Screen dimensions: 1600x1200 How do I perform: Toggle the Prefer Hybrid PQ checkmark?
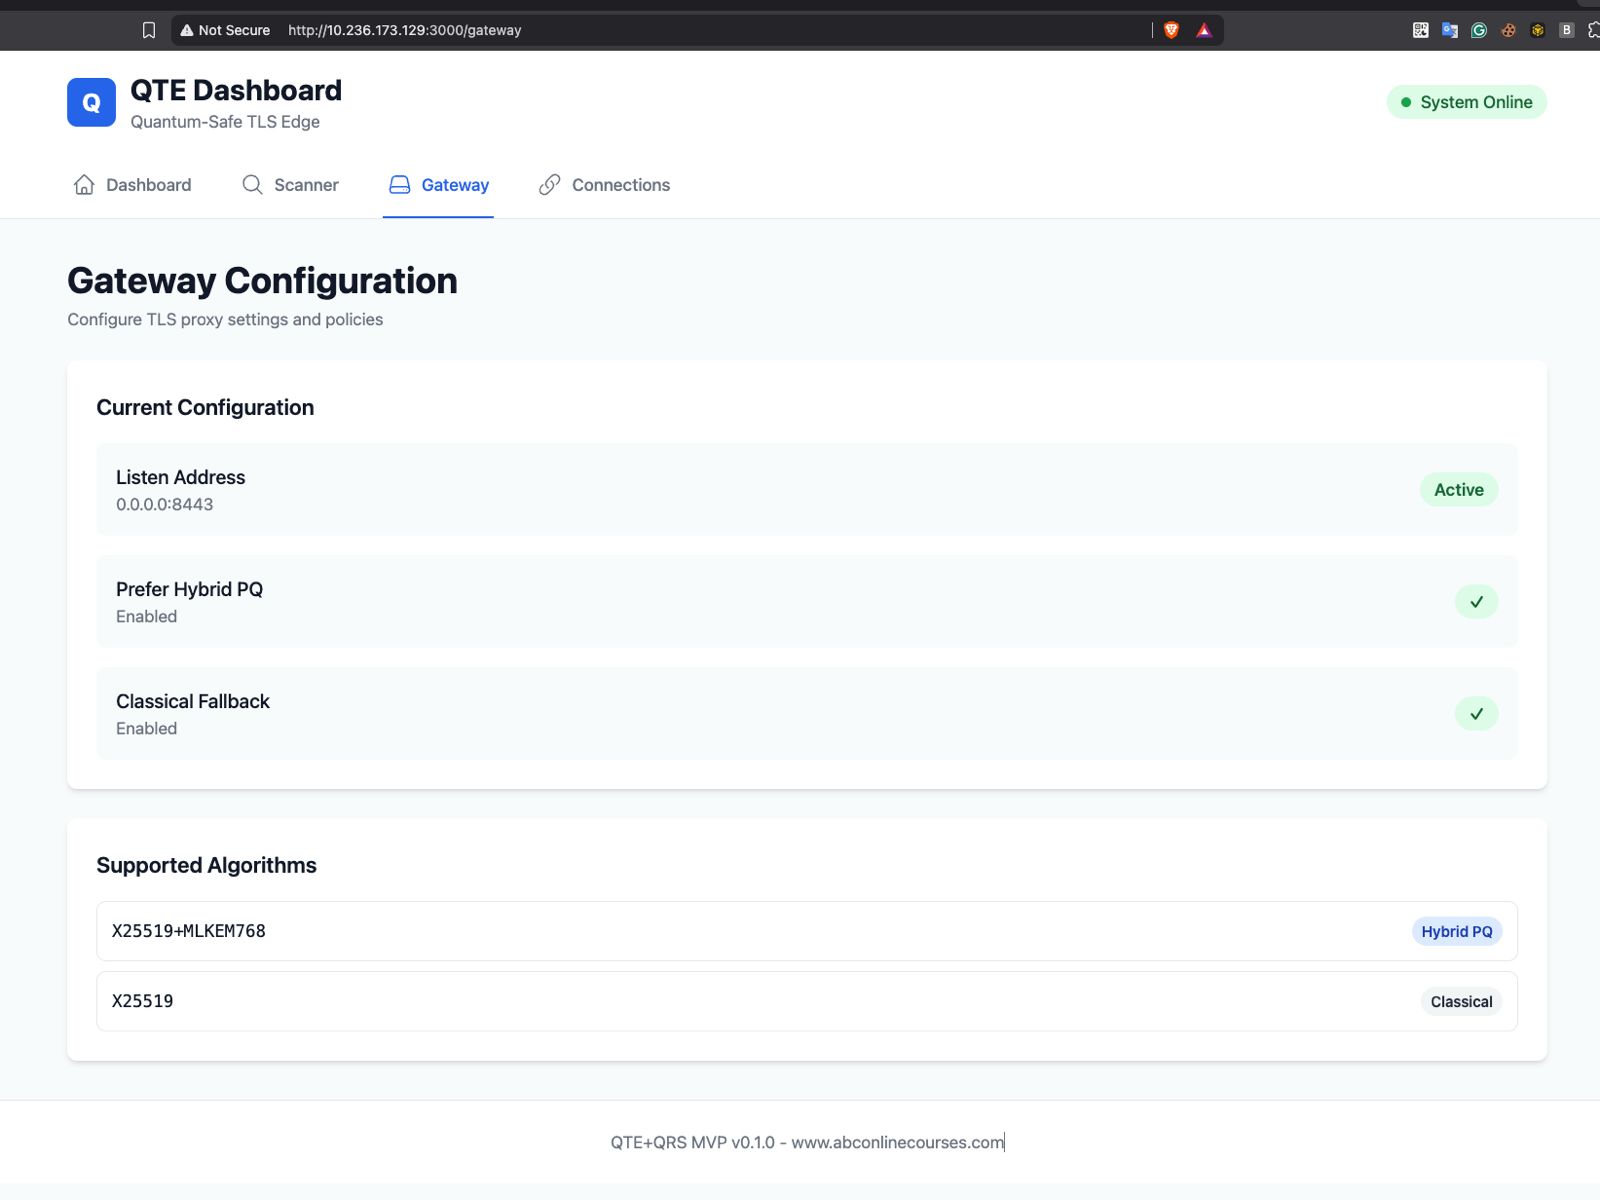pos(1476,601)
